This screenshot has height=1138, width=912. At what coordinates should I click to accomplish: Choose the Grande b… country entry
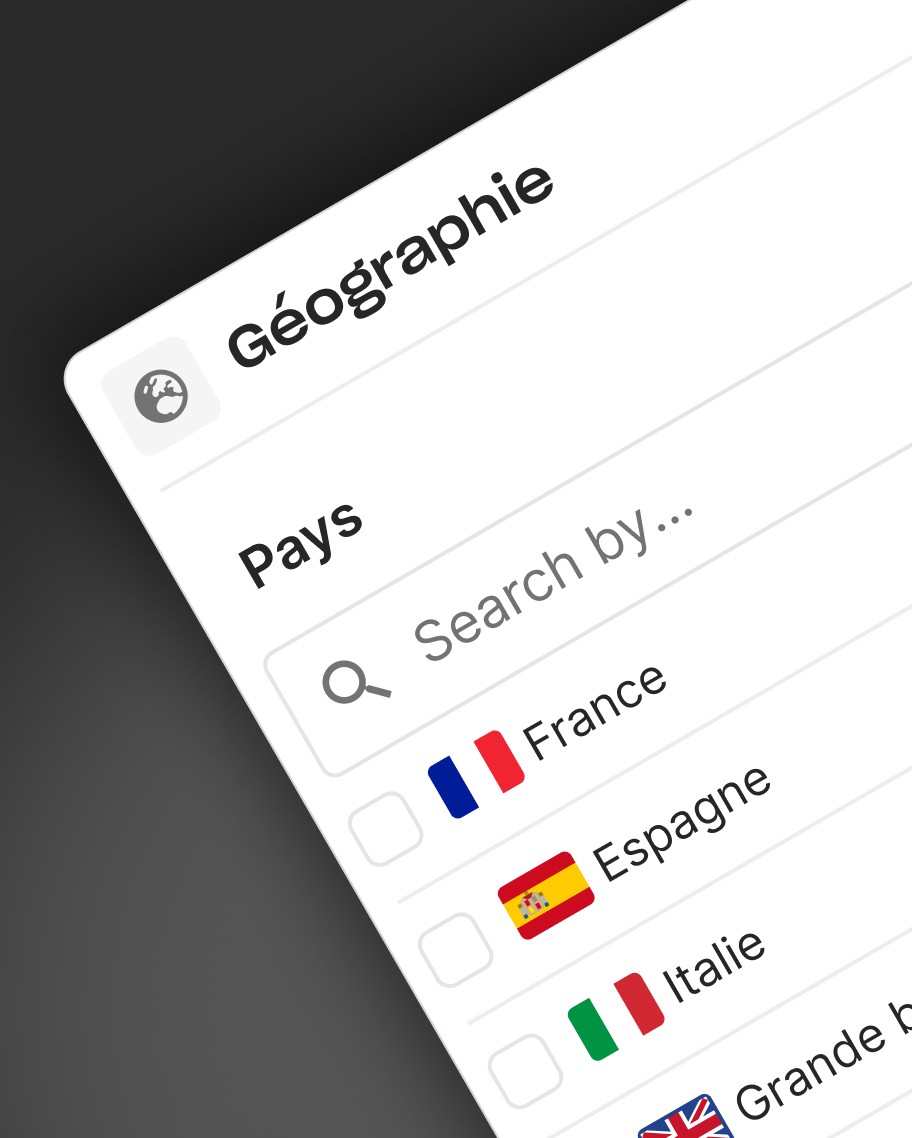[822, 1060]
